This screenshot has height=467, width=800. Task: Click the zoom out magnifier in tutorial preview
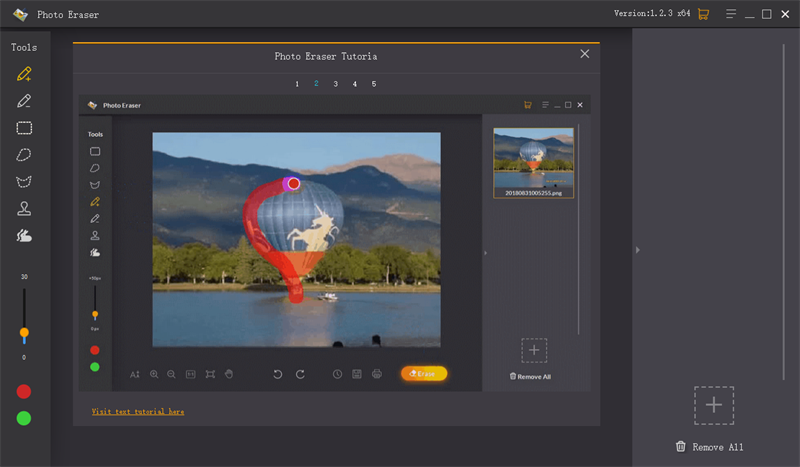click(x=171, y=374)
